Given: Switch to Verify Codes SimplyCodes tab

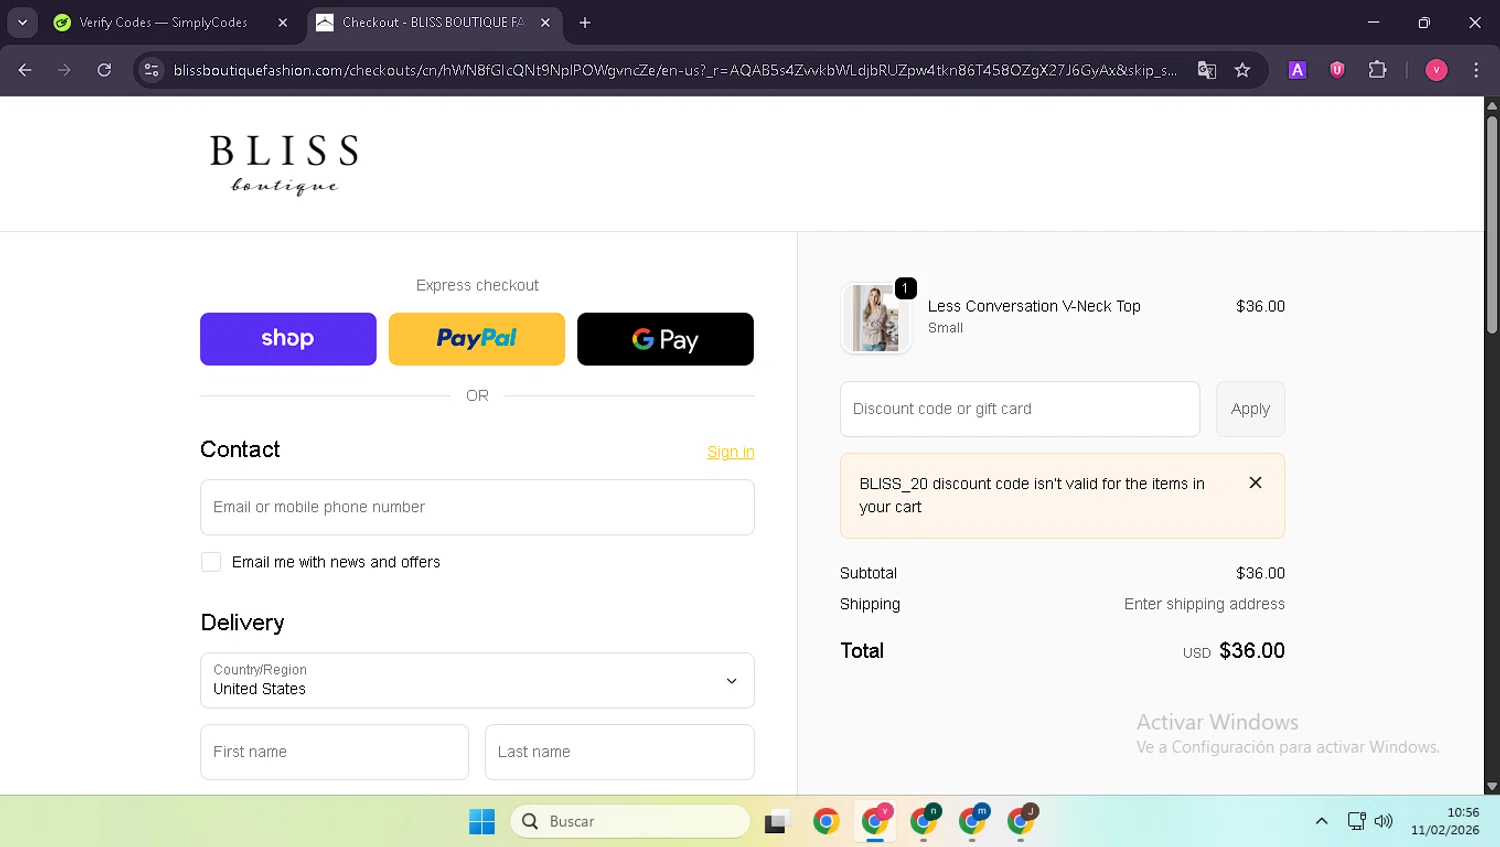Looking at the screenshot, I should point(163,22).
